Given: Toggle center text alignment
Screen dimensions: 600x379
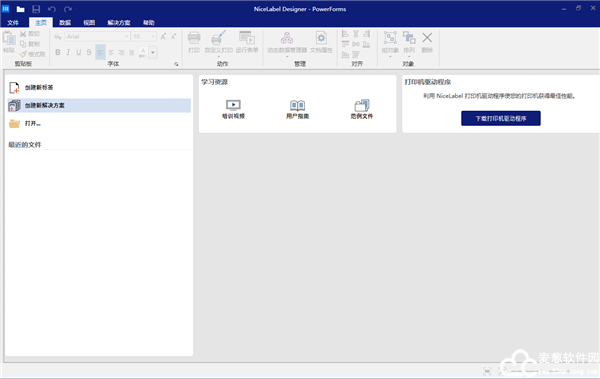Looking at the screenshot, I should [111, 52].
